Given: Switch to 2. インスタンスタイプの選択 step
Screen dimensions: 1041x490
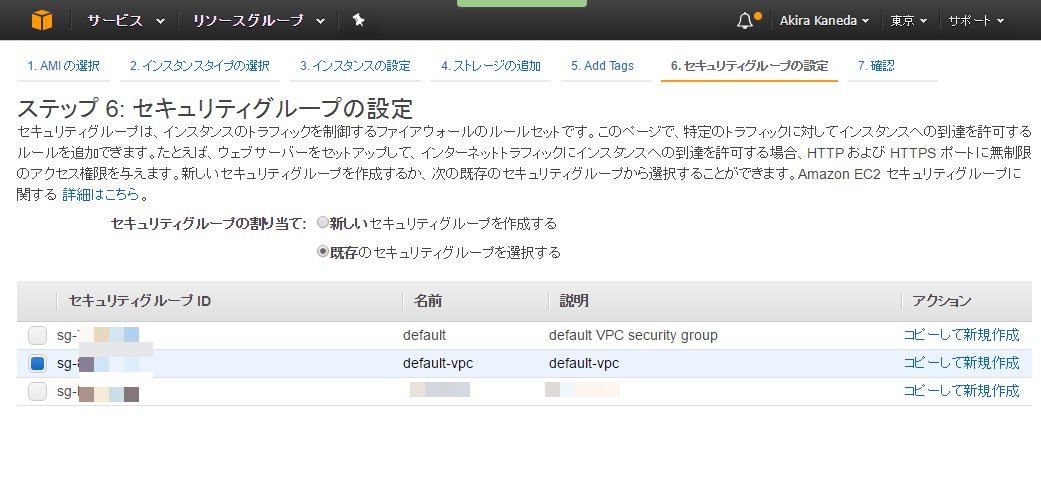Looking at the screenshot, I should pyautogui.click(x=200, y=66).
